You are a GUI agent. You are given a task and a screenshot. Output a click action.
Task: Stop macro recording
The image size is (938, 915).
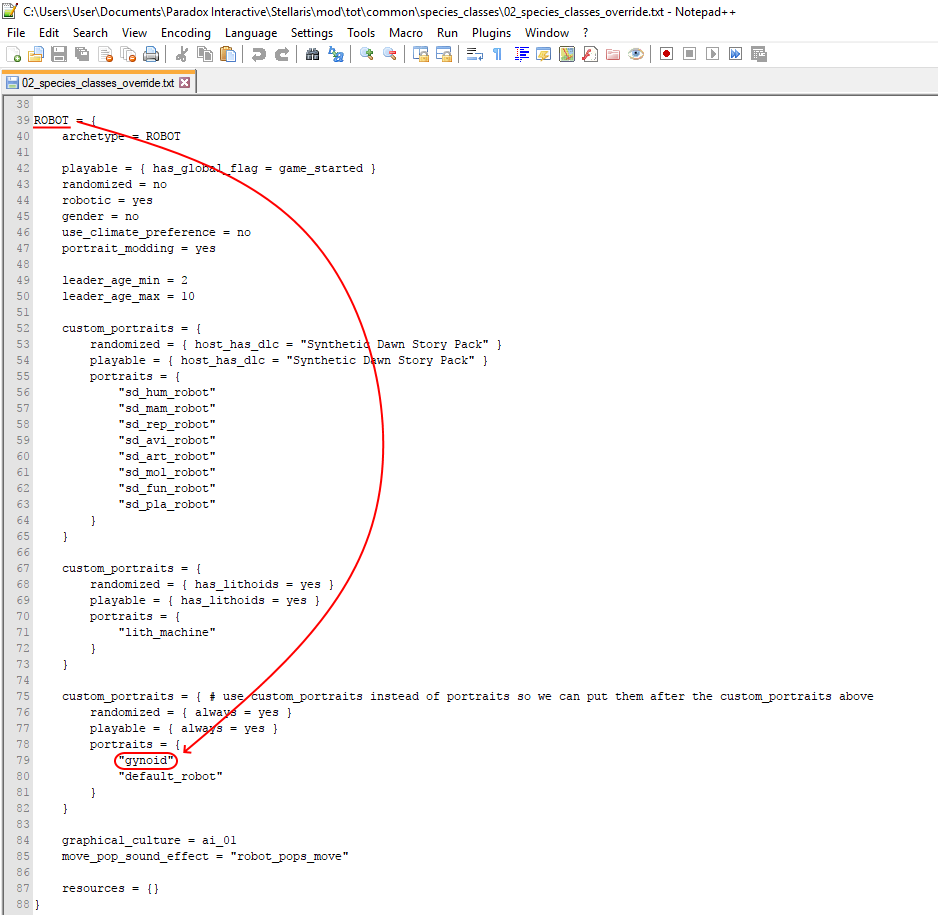pos(689,54)
